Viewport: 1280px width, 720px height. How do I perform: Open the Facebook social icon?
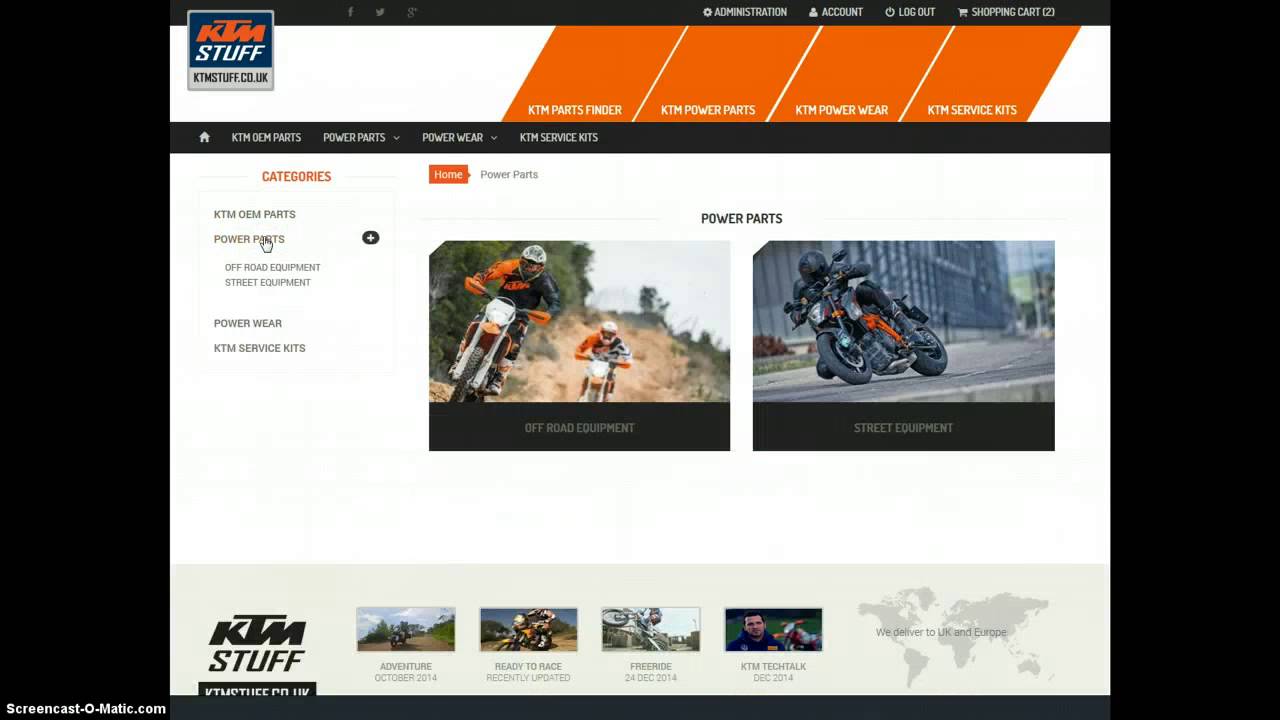pos(350,12)
